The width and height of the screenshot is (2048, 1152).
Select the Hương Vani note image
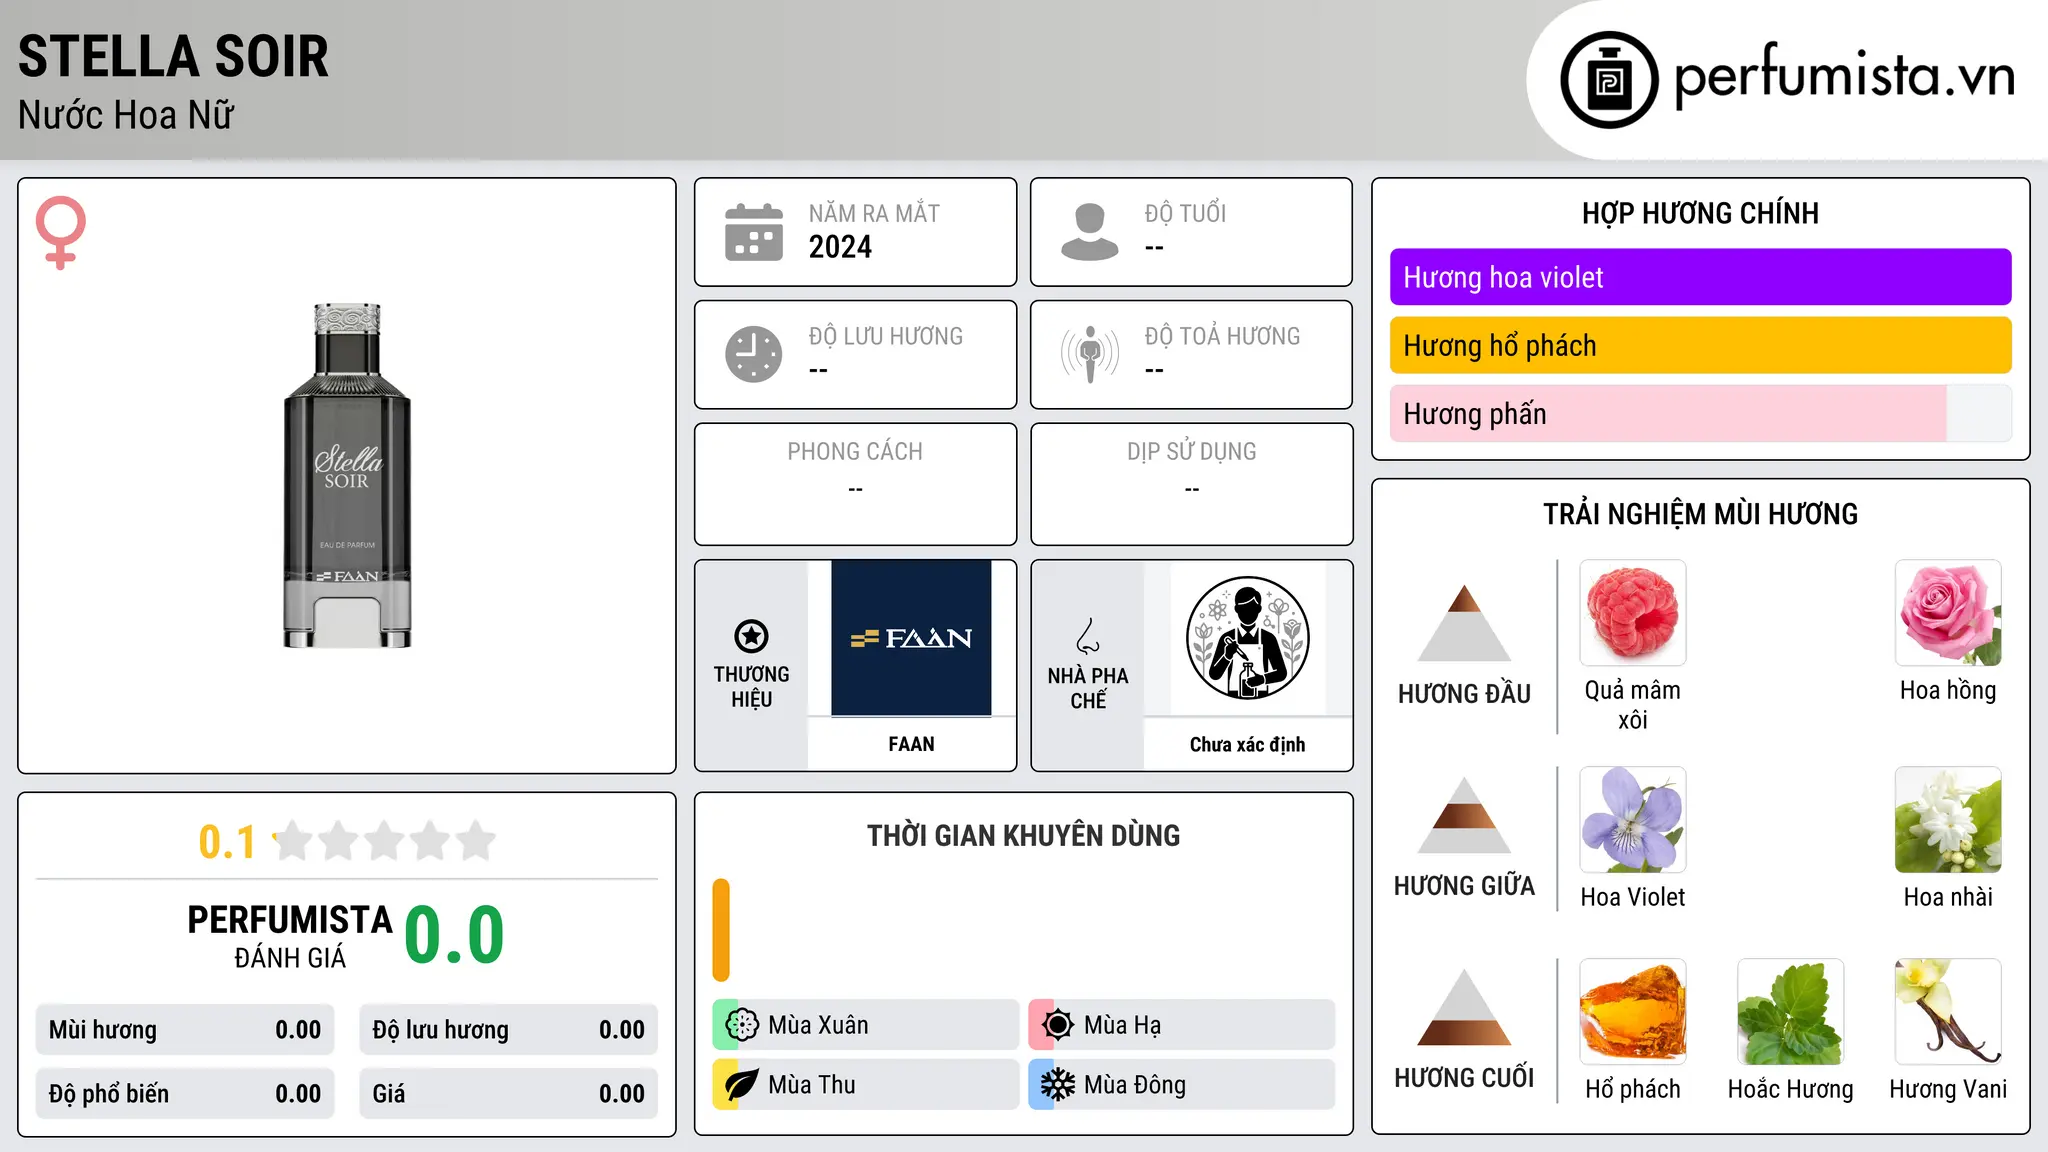(x=1948, y=1012)
